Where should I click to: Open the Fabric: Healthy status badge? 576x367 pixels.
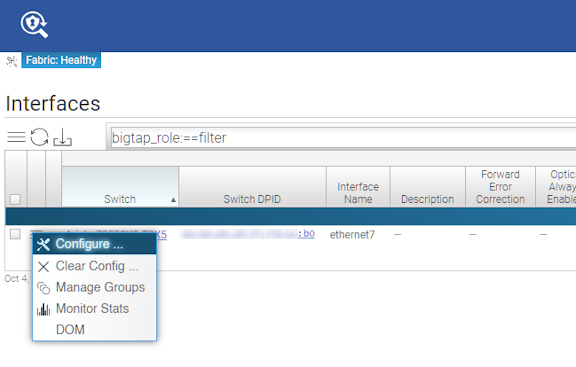61,60
